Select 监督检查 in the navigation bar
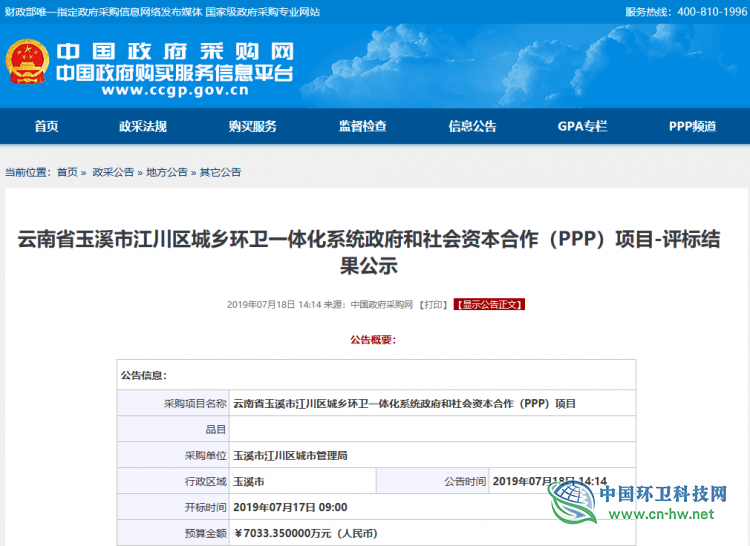Screen dimensions: 750x546 362,126
